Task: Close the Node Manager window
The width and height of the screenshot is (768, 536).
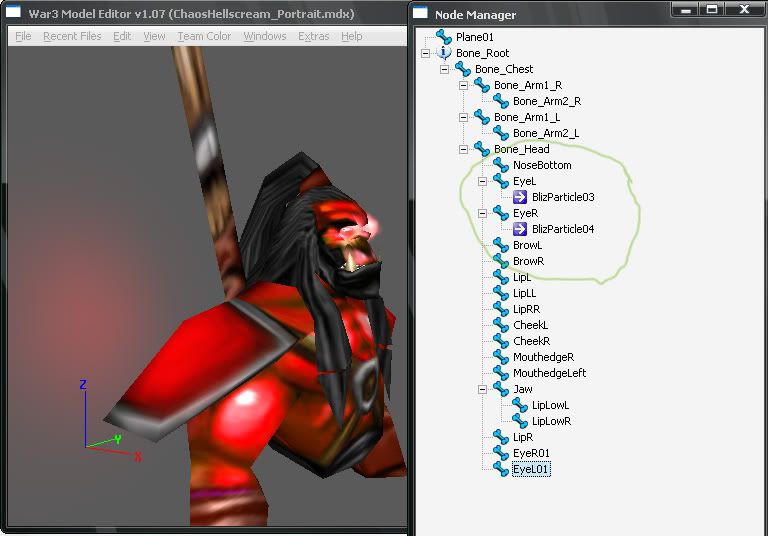Action: [744, 9]
